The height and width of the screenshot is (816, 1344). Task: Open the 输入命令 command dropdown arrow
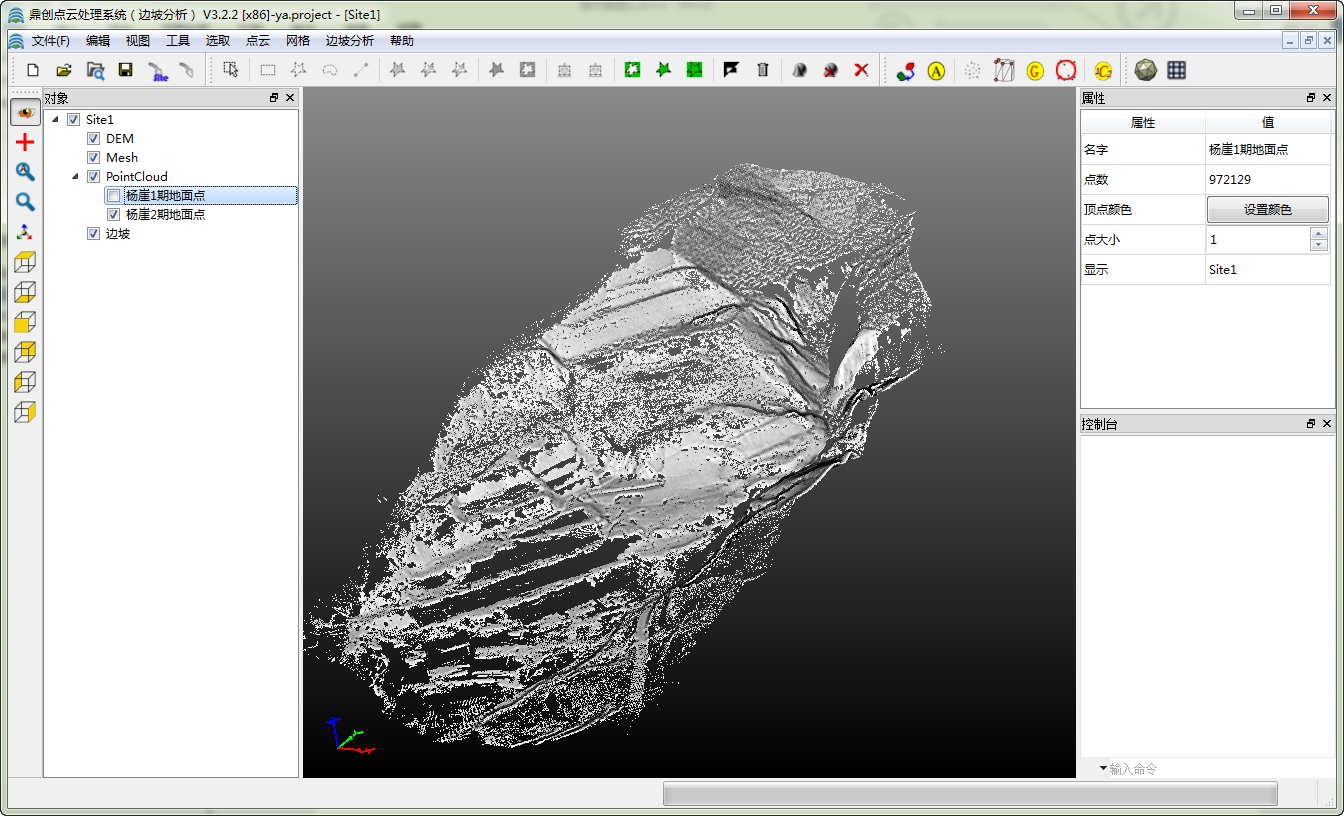[1103, 769]
